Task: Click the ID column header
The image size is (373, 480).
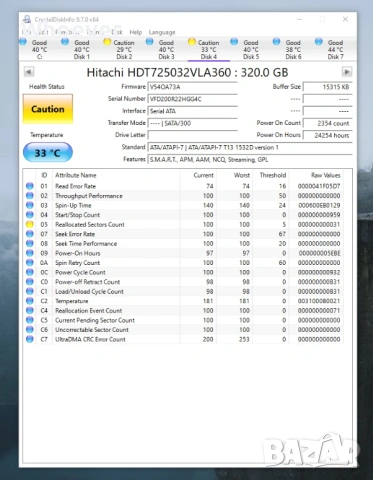Action: [44, 175]
